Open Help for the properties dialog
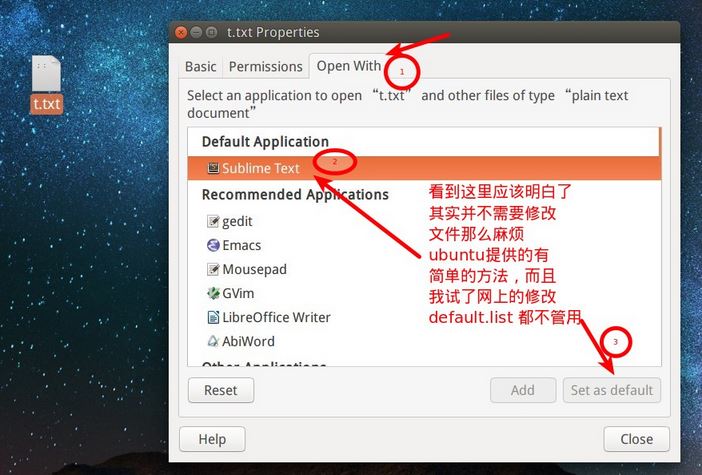The width and height of the screenshot is (702, 475). pyautogui.click(x=212, y=439)
